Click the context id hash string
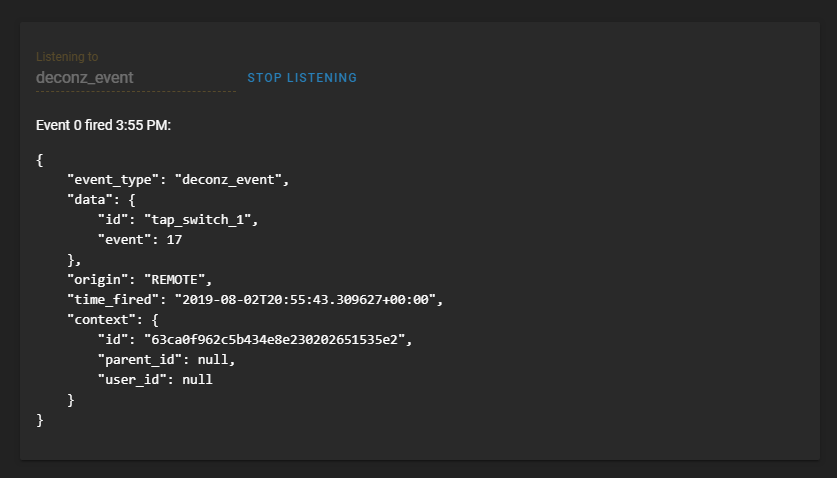This screenshot has height=478, width=837. pos(274,340)
